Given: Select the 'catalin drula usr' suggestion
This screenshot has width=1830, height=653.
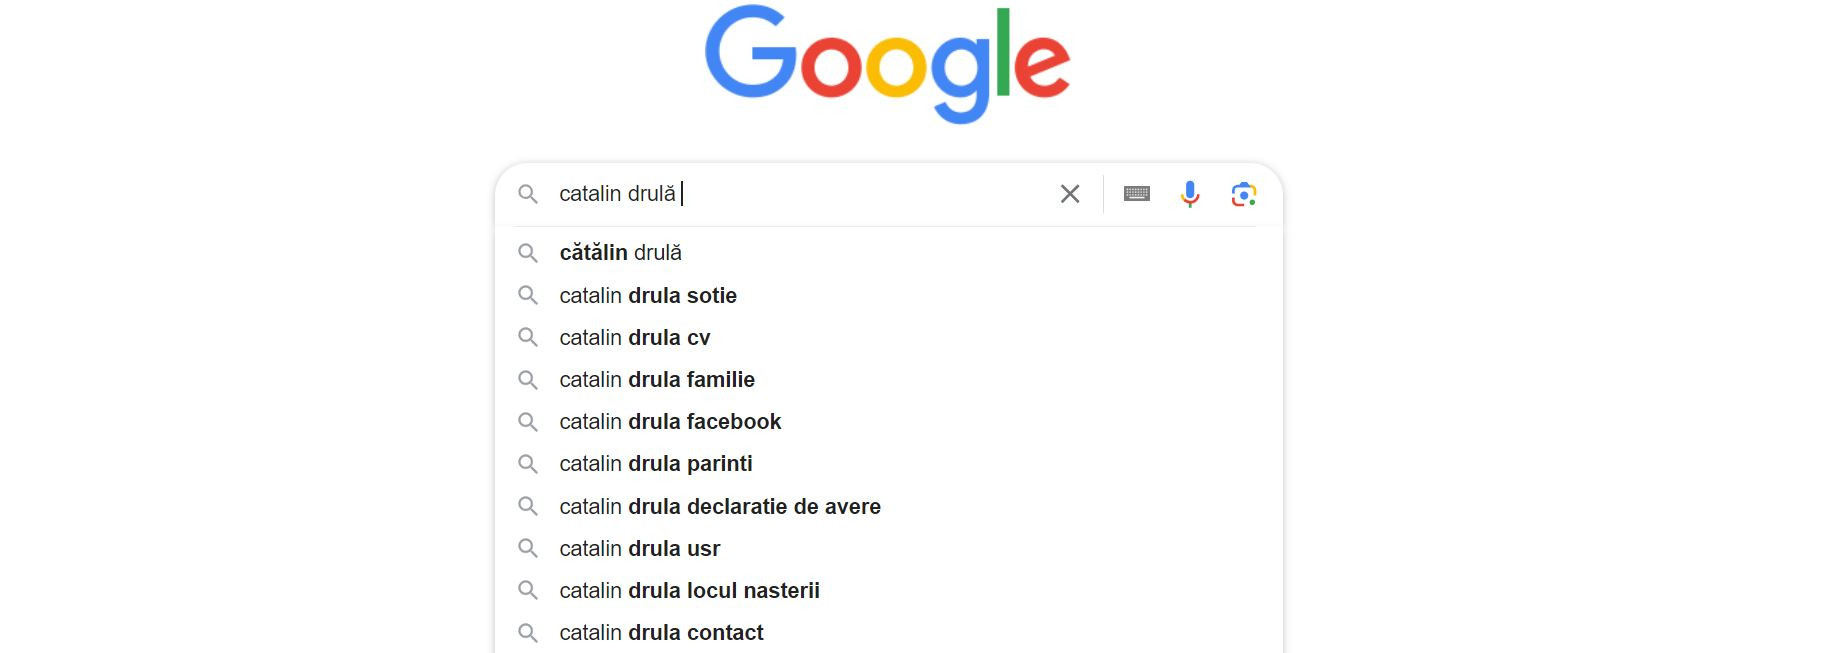Looking at the screenshot, I should (x=639, y=548).
